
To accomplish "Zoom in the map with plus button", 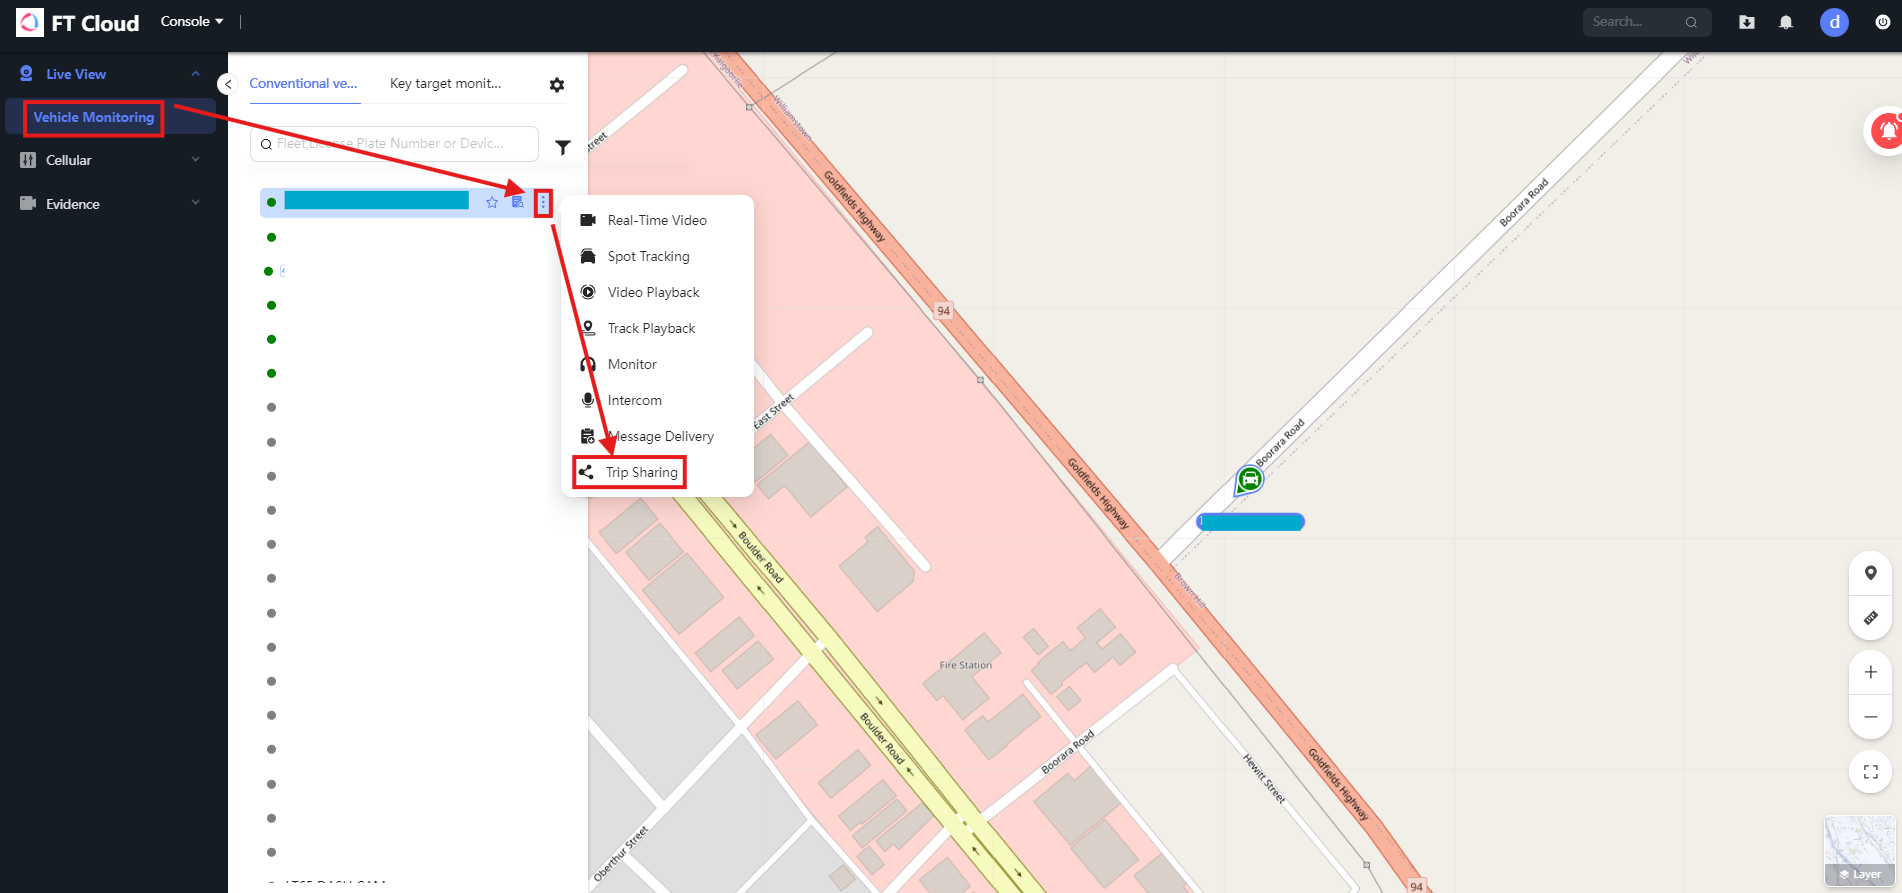I will click(x=1870, y=672).
